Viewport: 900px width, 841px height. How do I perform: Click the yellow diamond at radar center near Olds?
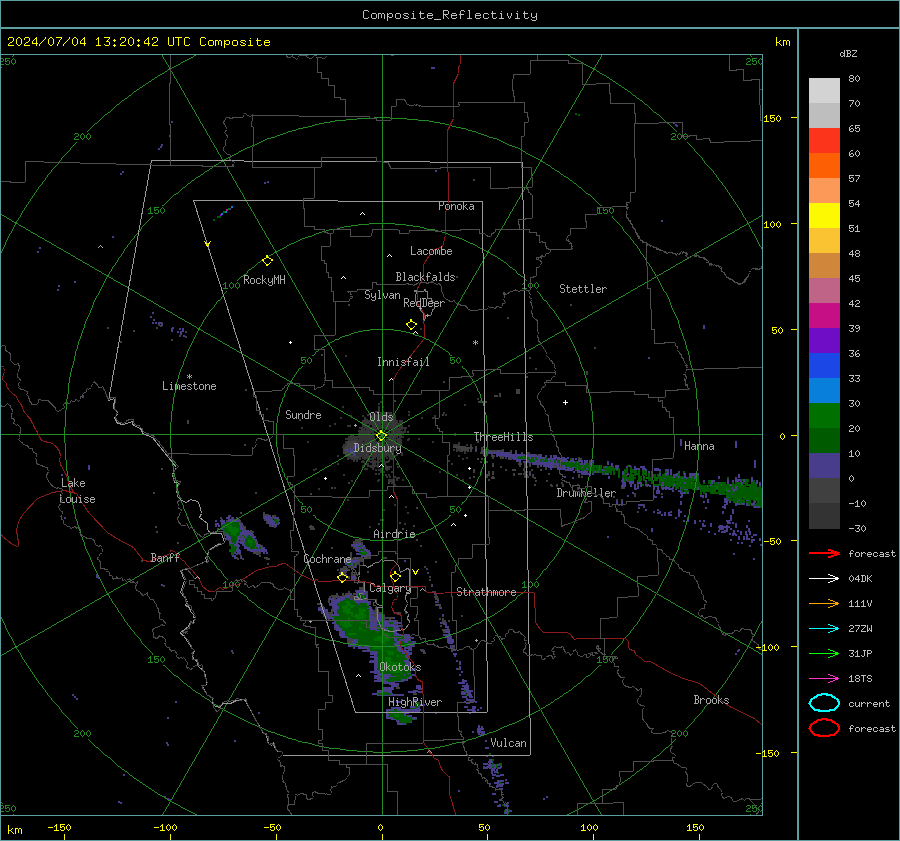pyautogui.click(x=381, y=436)
